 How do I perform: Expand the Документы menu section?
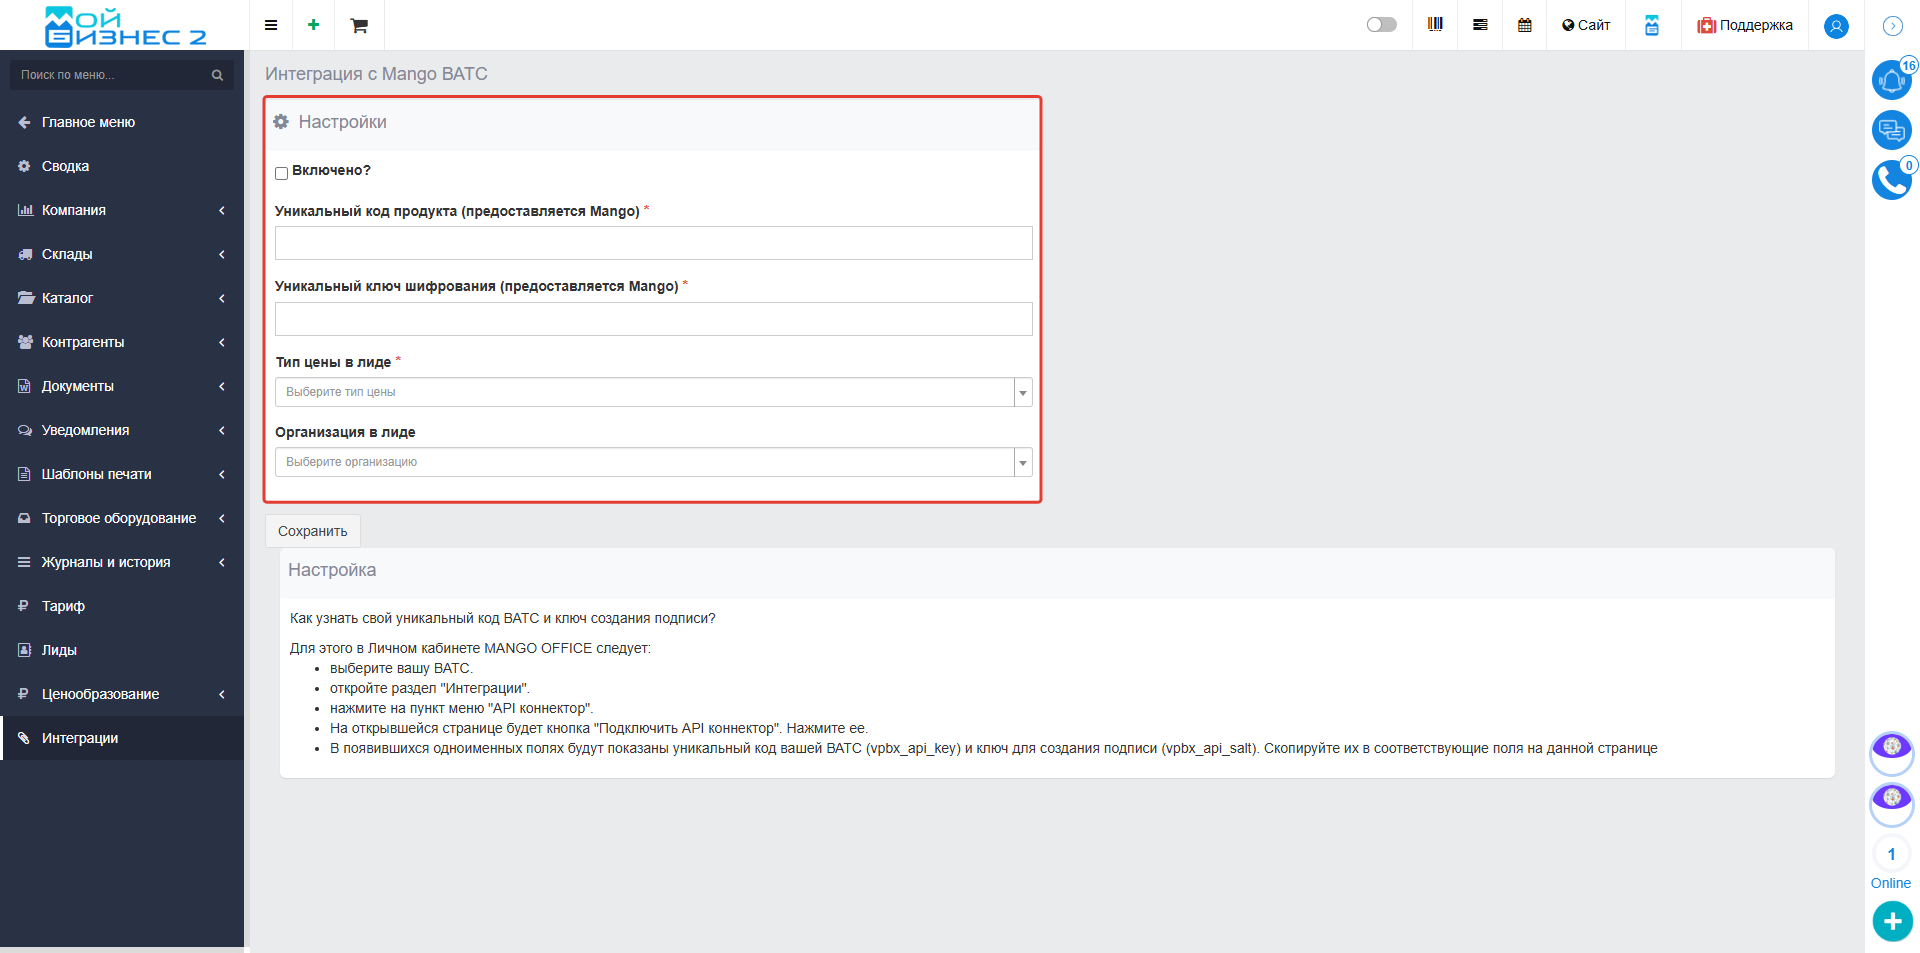pos(122,386)
